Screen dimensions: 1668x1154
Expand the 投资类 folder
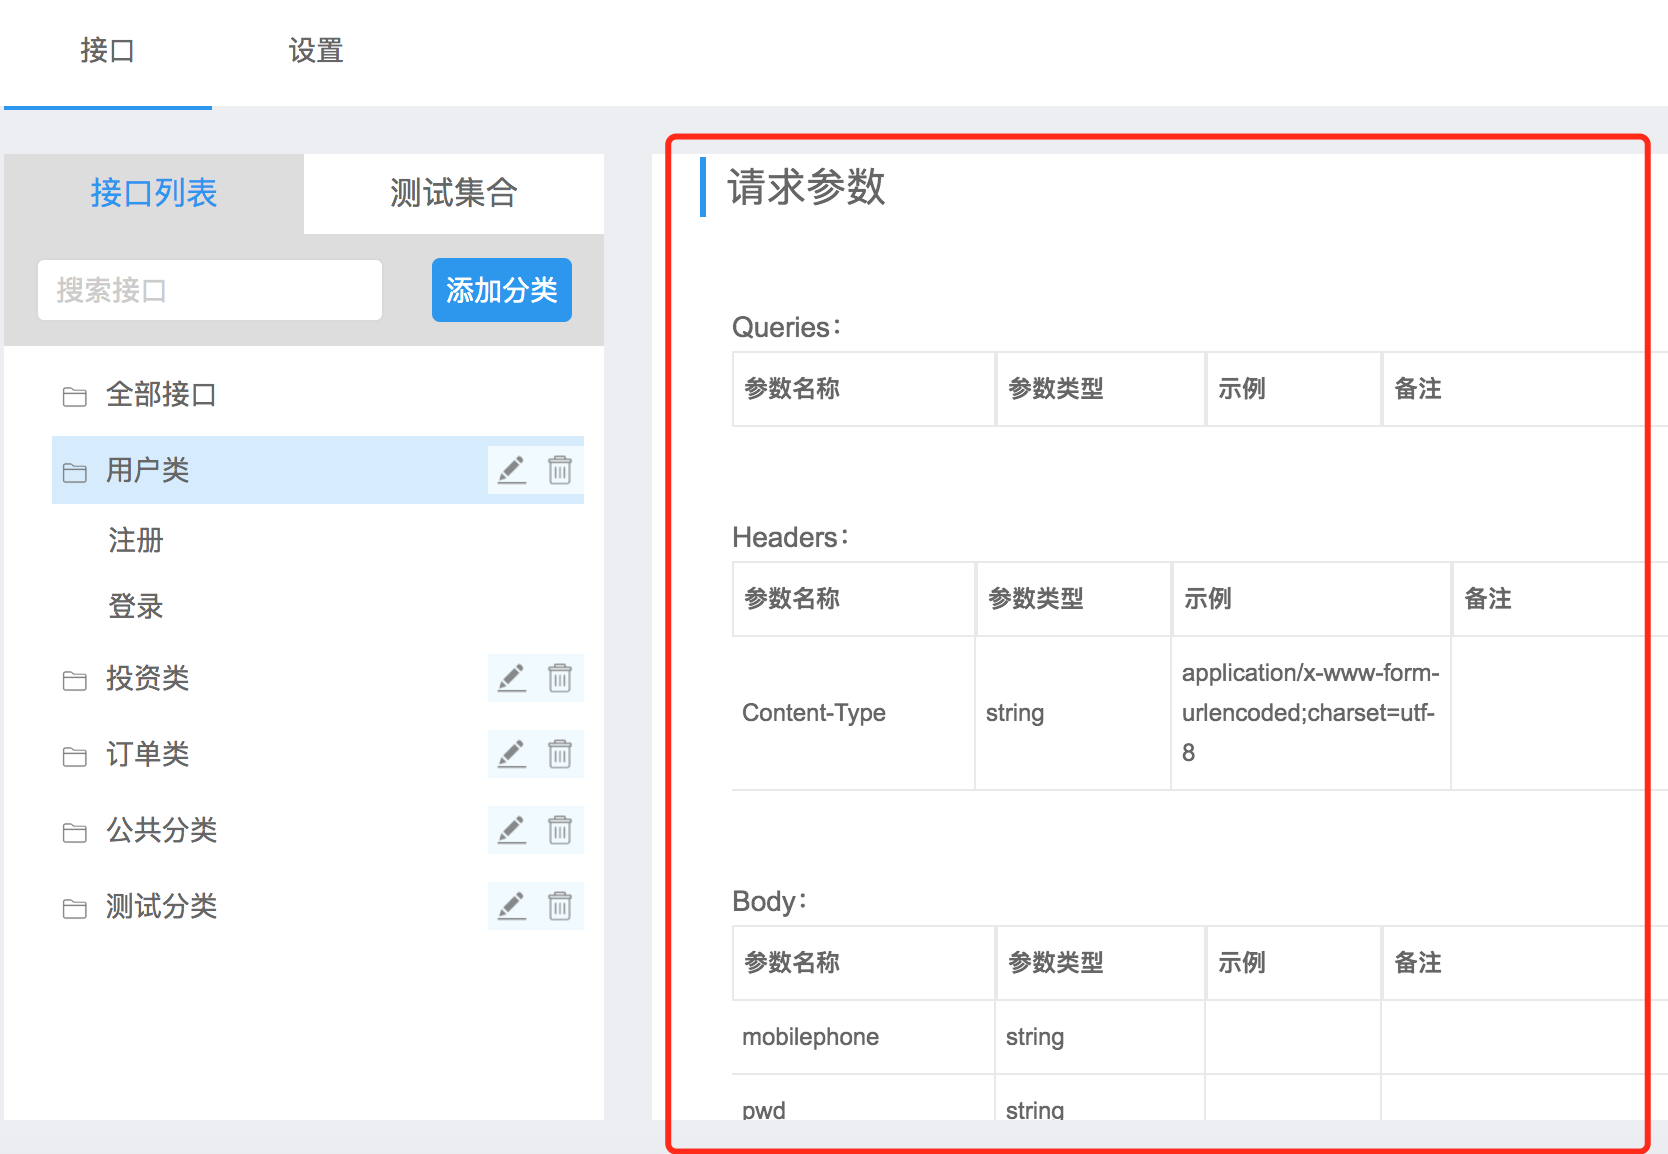tap(74, 678)
